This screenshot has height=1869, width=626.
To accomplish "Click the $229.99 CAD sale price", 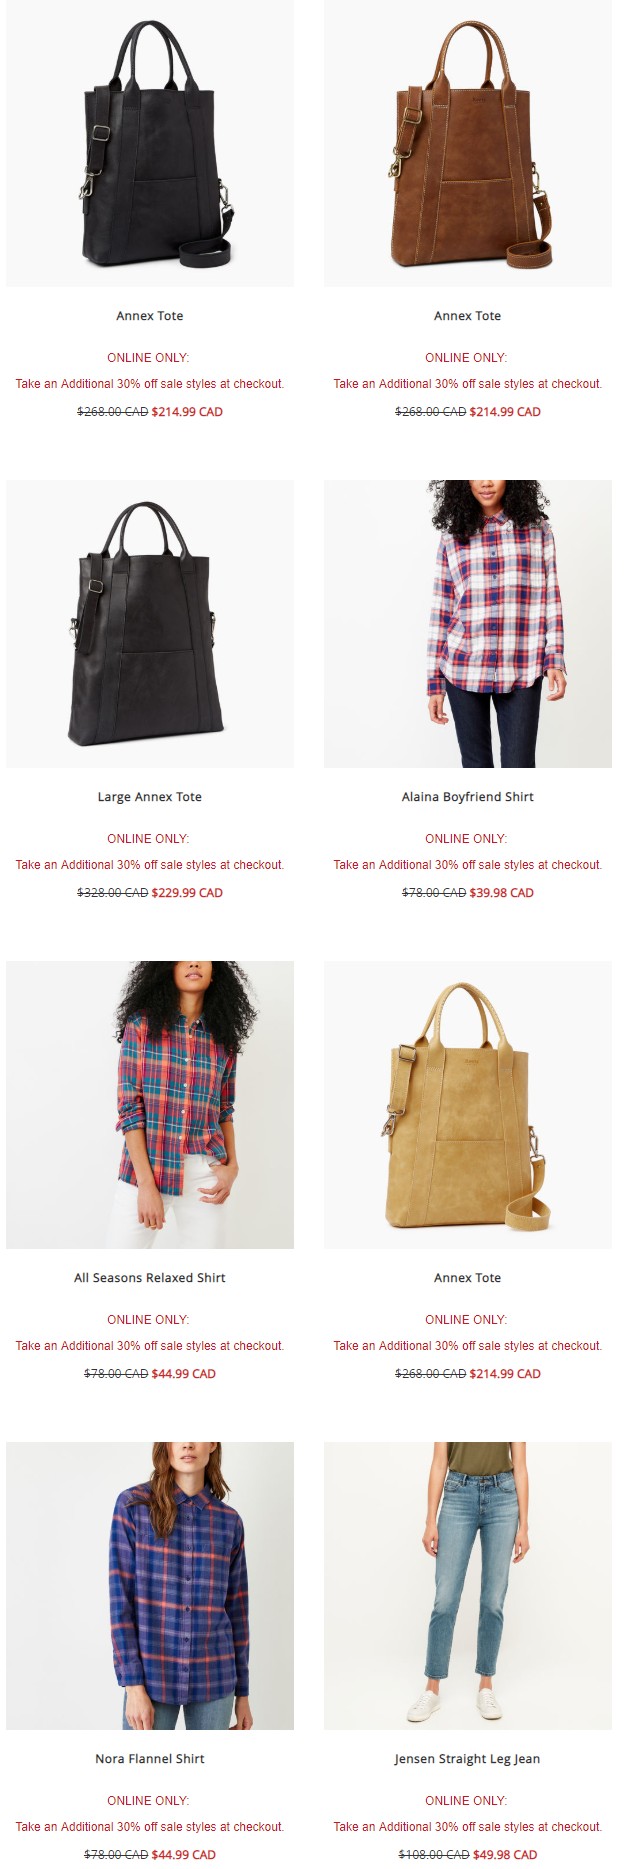I will point(187,893).
